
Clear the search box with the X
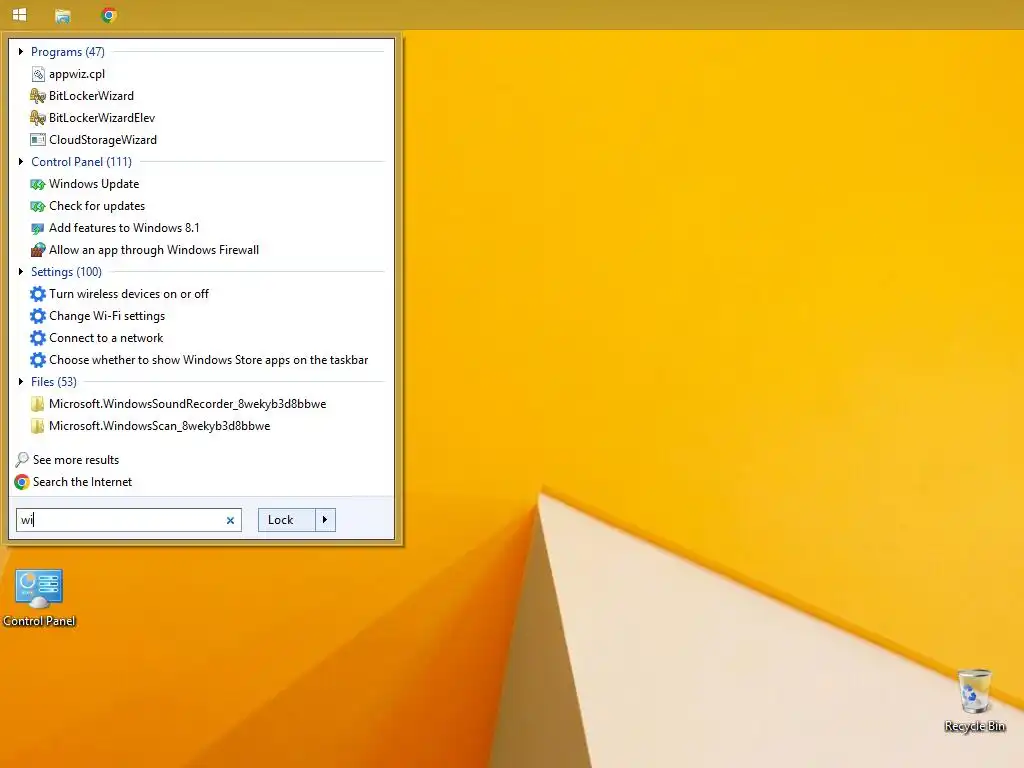click(x=230, y=520)
